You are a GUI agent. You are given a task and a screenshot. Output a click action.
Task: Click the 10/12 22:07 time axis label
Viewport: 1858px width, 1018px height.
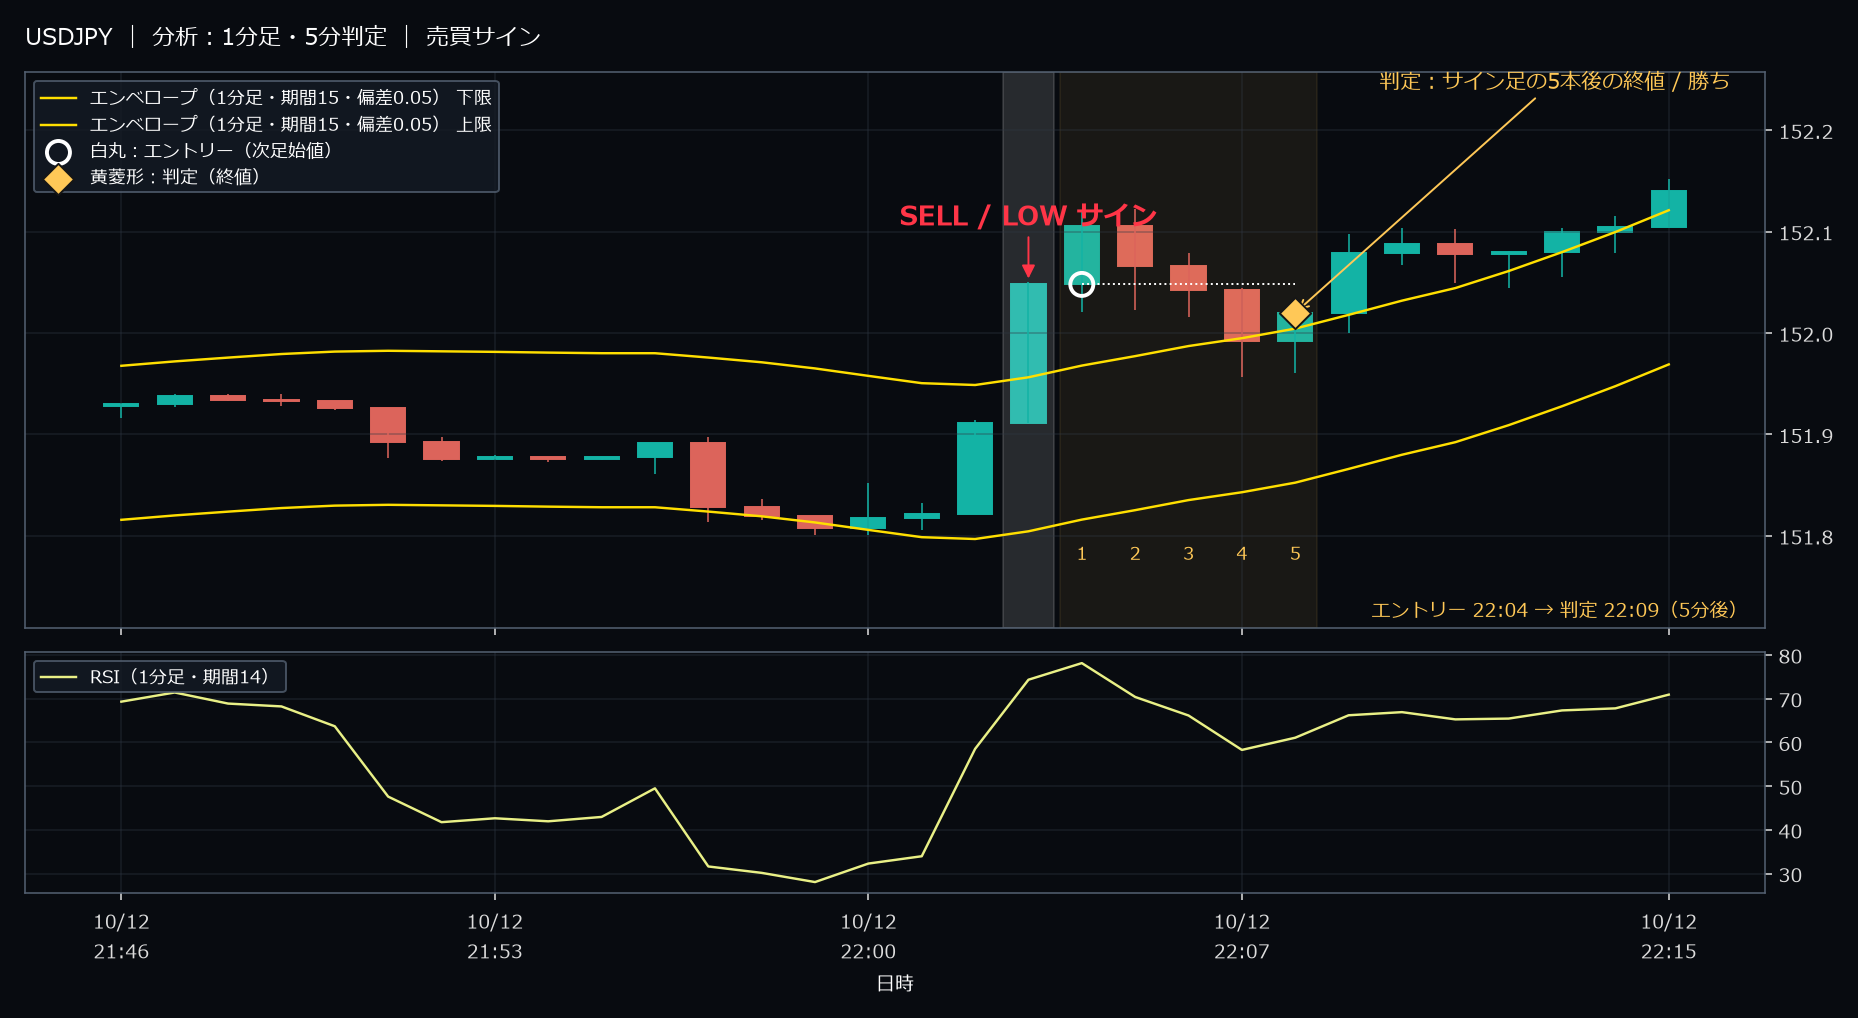pyautogui.click(x=1242, y=937)
